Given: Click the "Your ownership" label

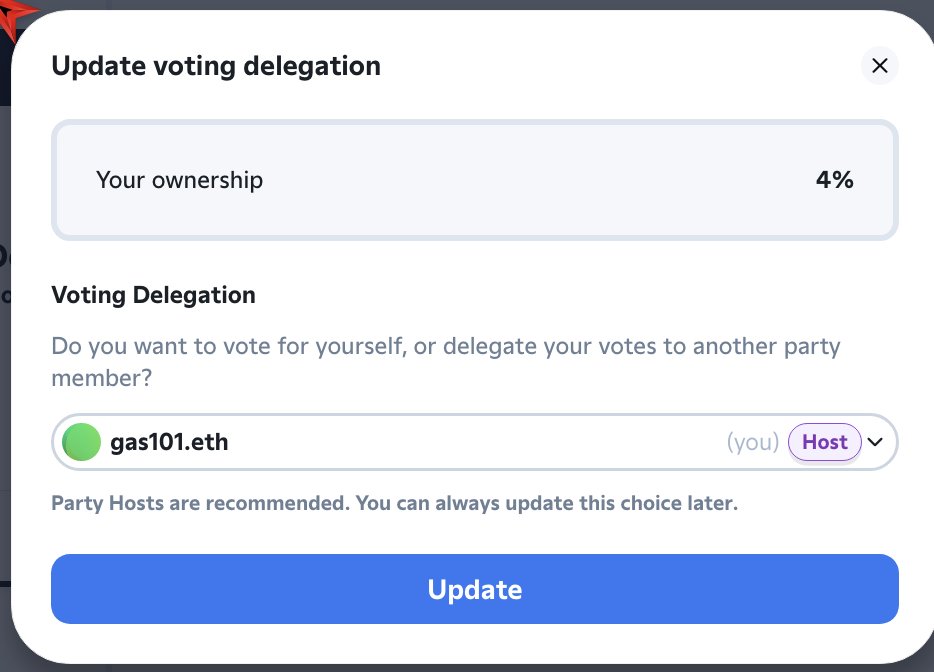Looking at the screenshot, I should point(179,180).
